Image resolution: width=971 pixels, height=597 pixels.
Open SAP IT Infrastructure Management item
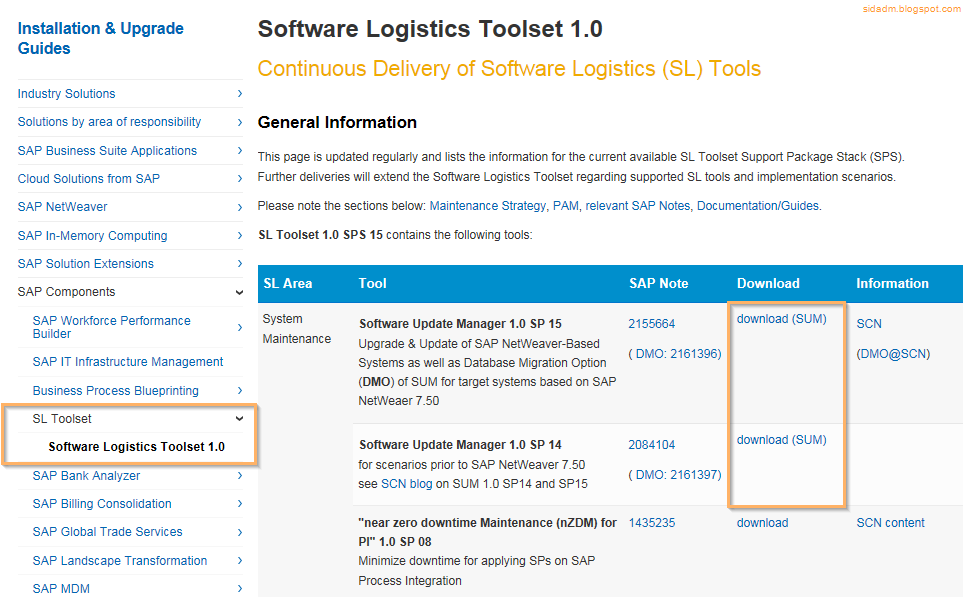click(128, 362)
